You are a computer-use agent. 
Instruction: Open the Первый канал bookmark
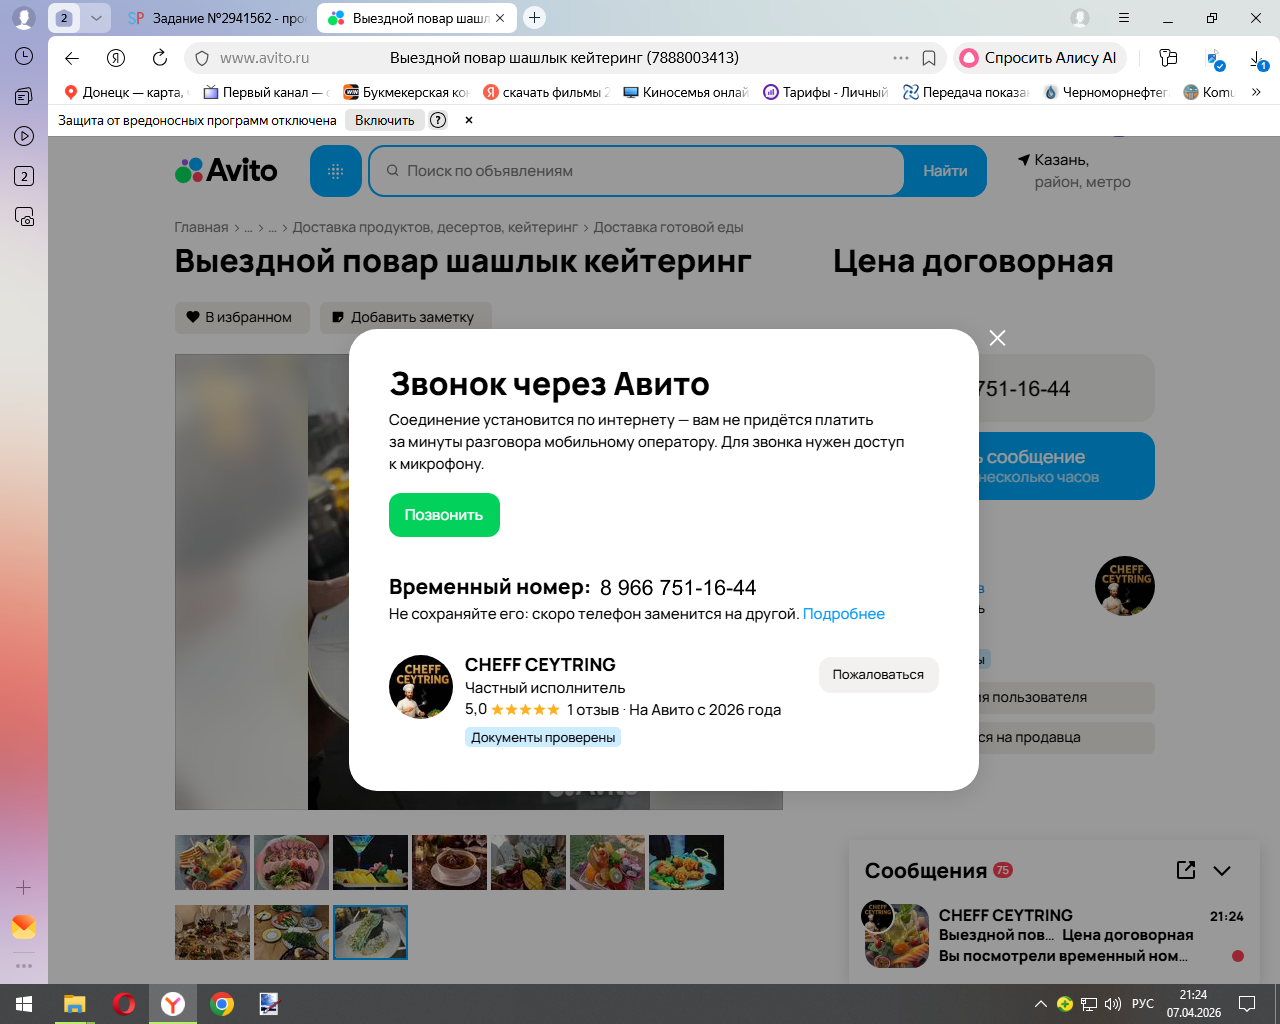(x=266, y=92)
